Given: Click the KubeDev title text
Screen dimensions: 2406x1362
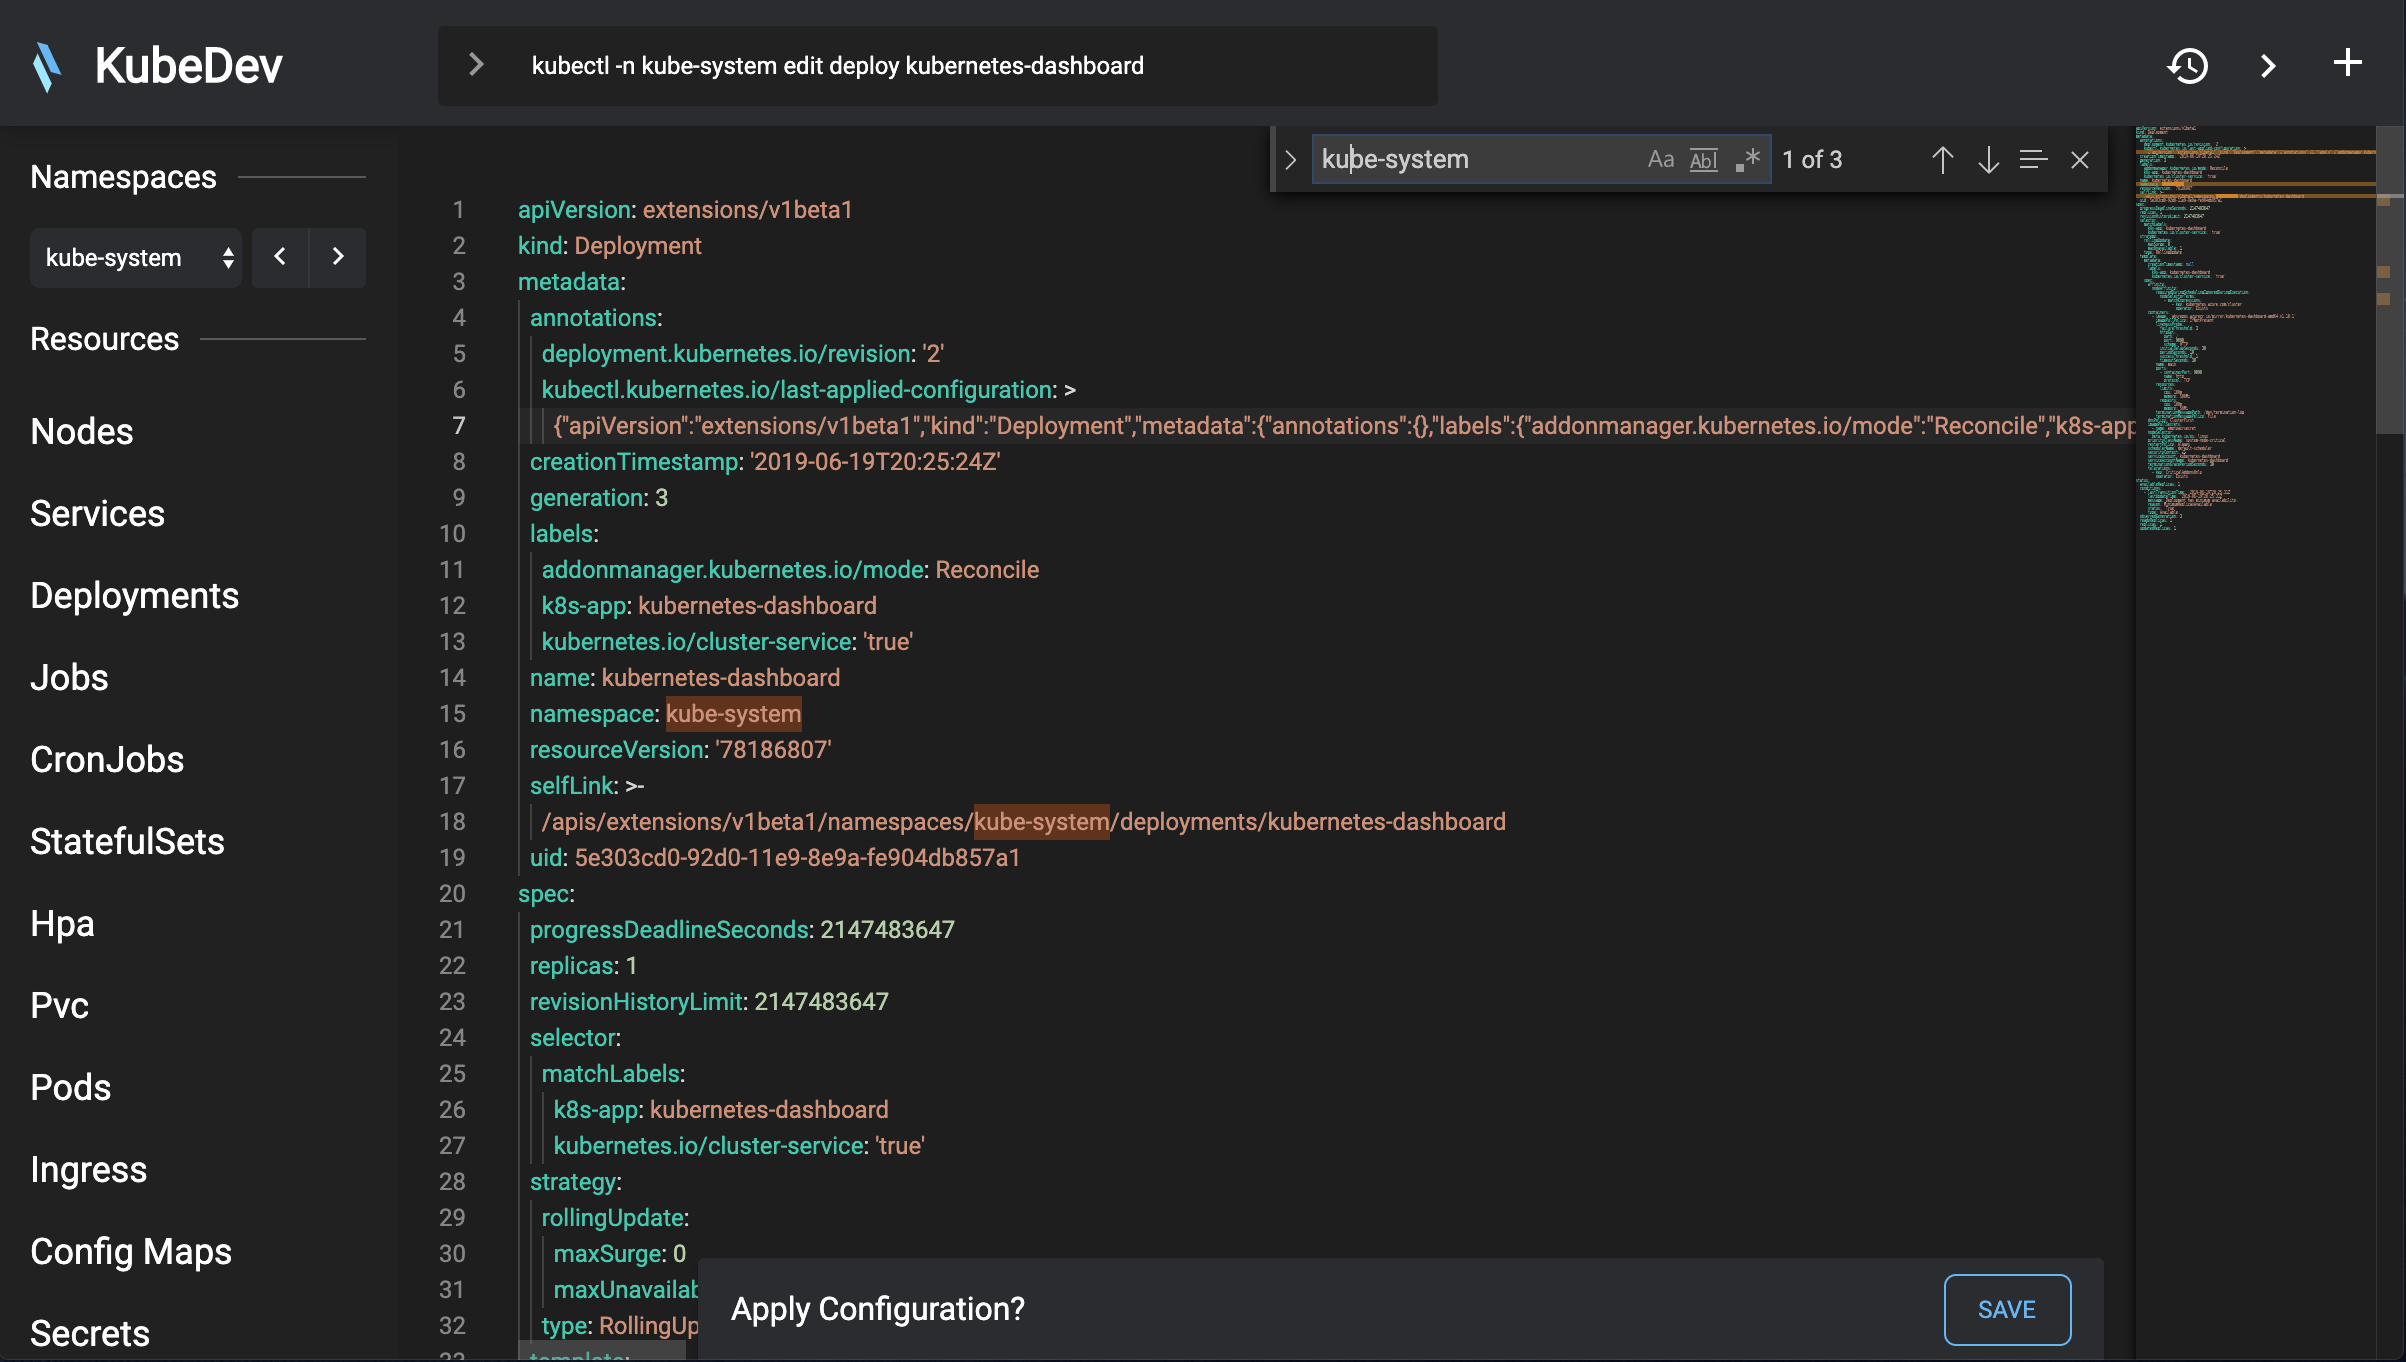Looking at the screenshot, I should click(188, 66).
